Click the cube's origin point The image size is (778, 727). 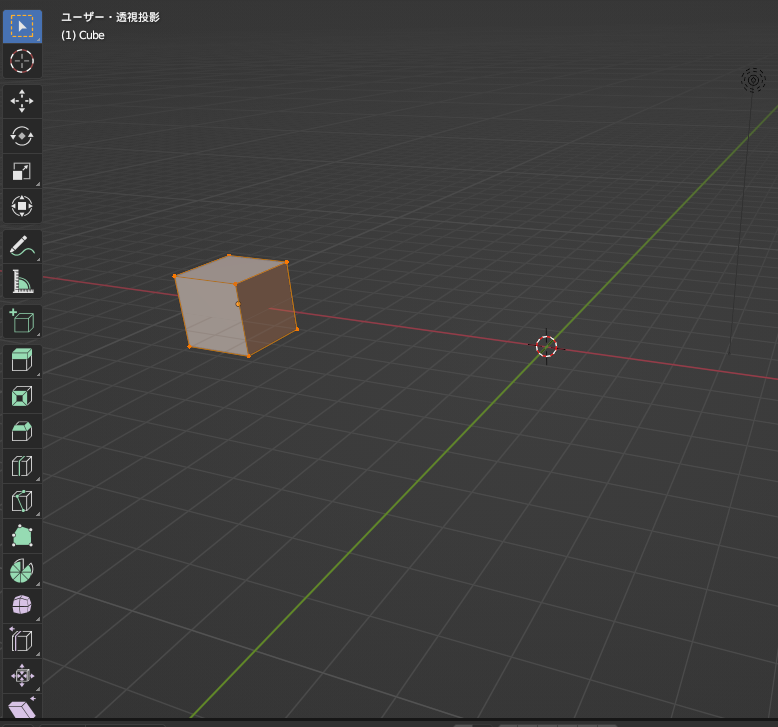tap(238, 304)
